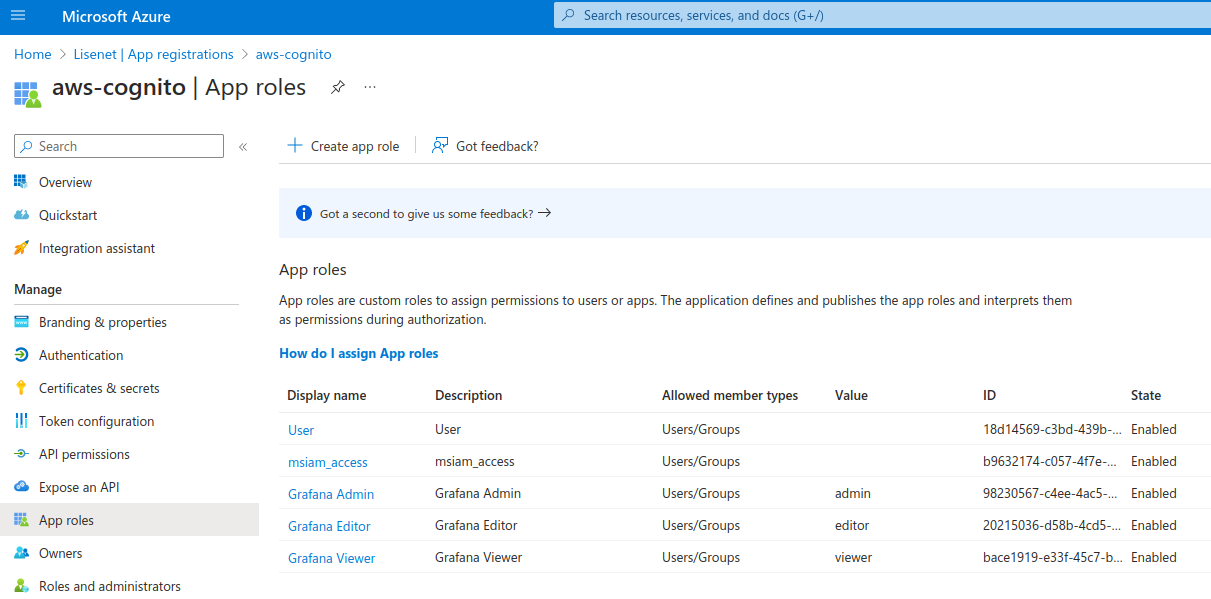The image size is (1211, 599).
Task: Click the 'editor' value cell
Action: tap(852, 525)
